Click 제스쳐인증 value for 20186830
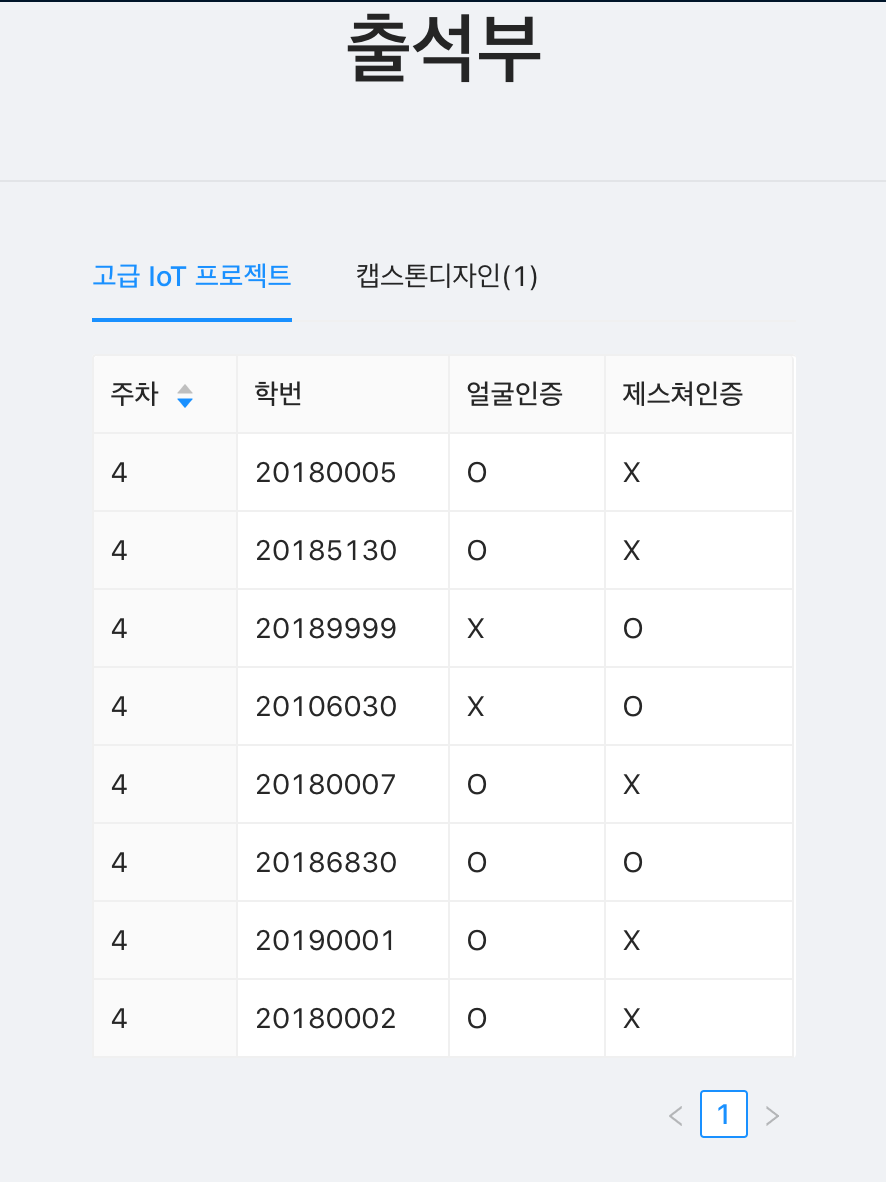This screenshot has height=1182, width=886. click(633, 862)
